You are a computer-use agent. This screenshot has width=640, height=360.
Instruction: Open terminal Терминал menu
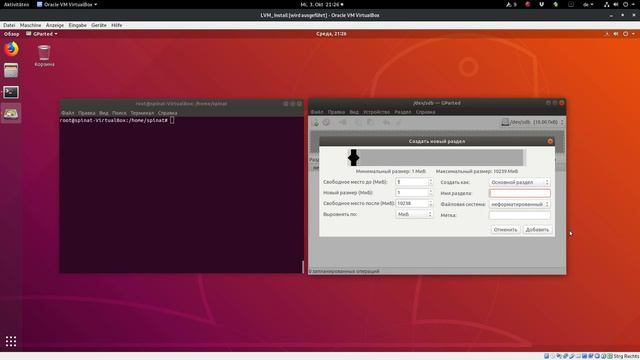[x=142, y=113]
